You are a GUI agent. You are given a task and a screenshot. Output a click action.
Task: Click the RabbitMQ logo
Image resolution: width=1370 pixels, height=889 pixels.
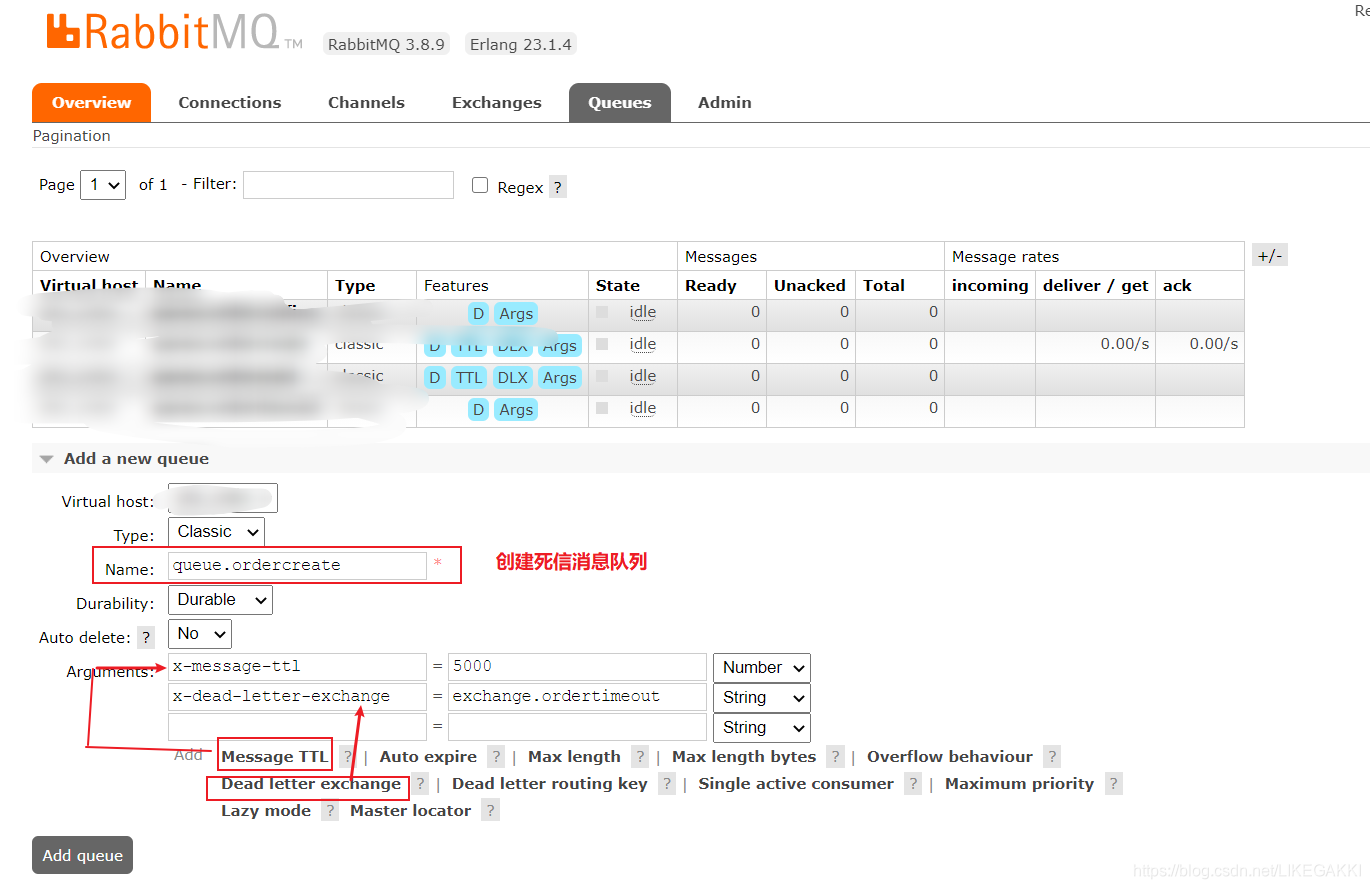[174, 32]
